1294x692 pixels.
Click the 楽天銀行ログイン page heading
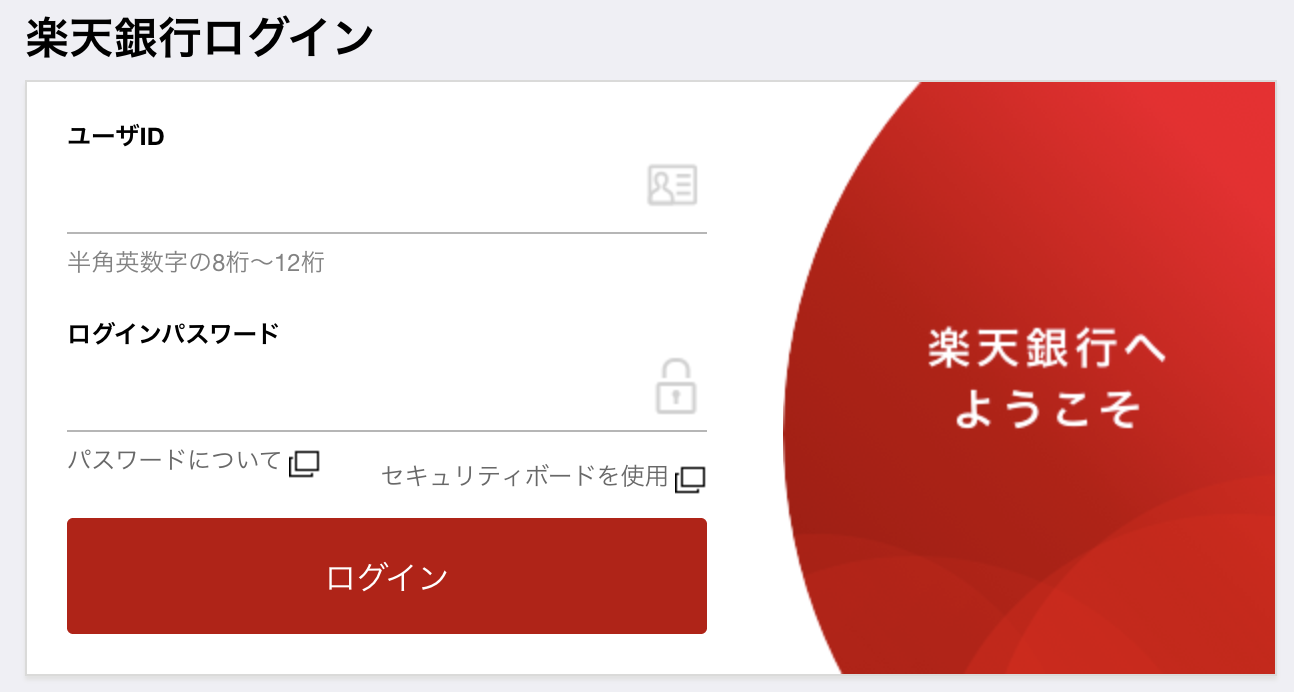pos(200,38)
